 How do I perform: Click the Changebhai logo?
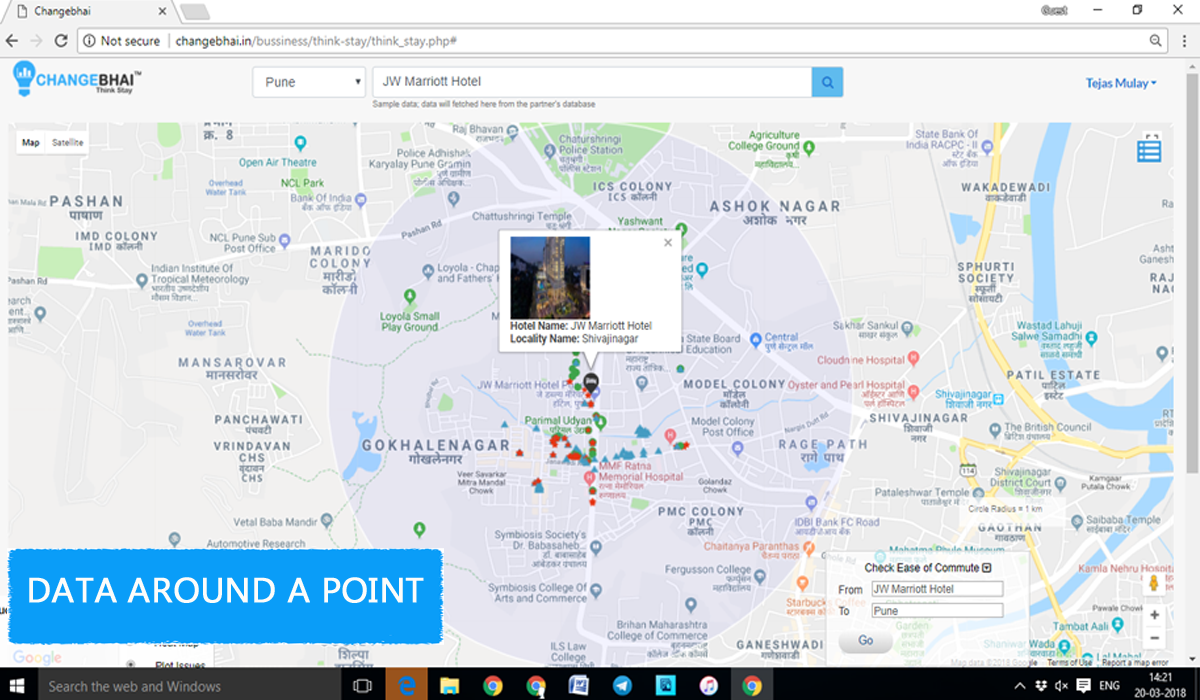click(x=78, y=78)
